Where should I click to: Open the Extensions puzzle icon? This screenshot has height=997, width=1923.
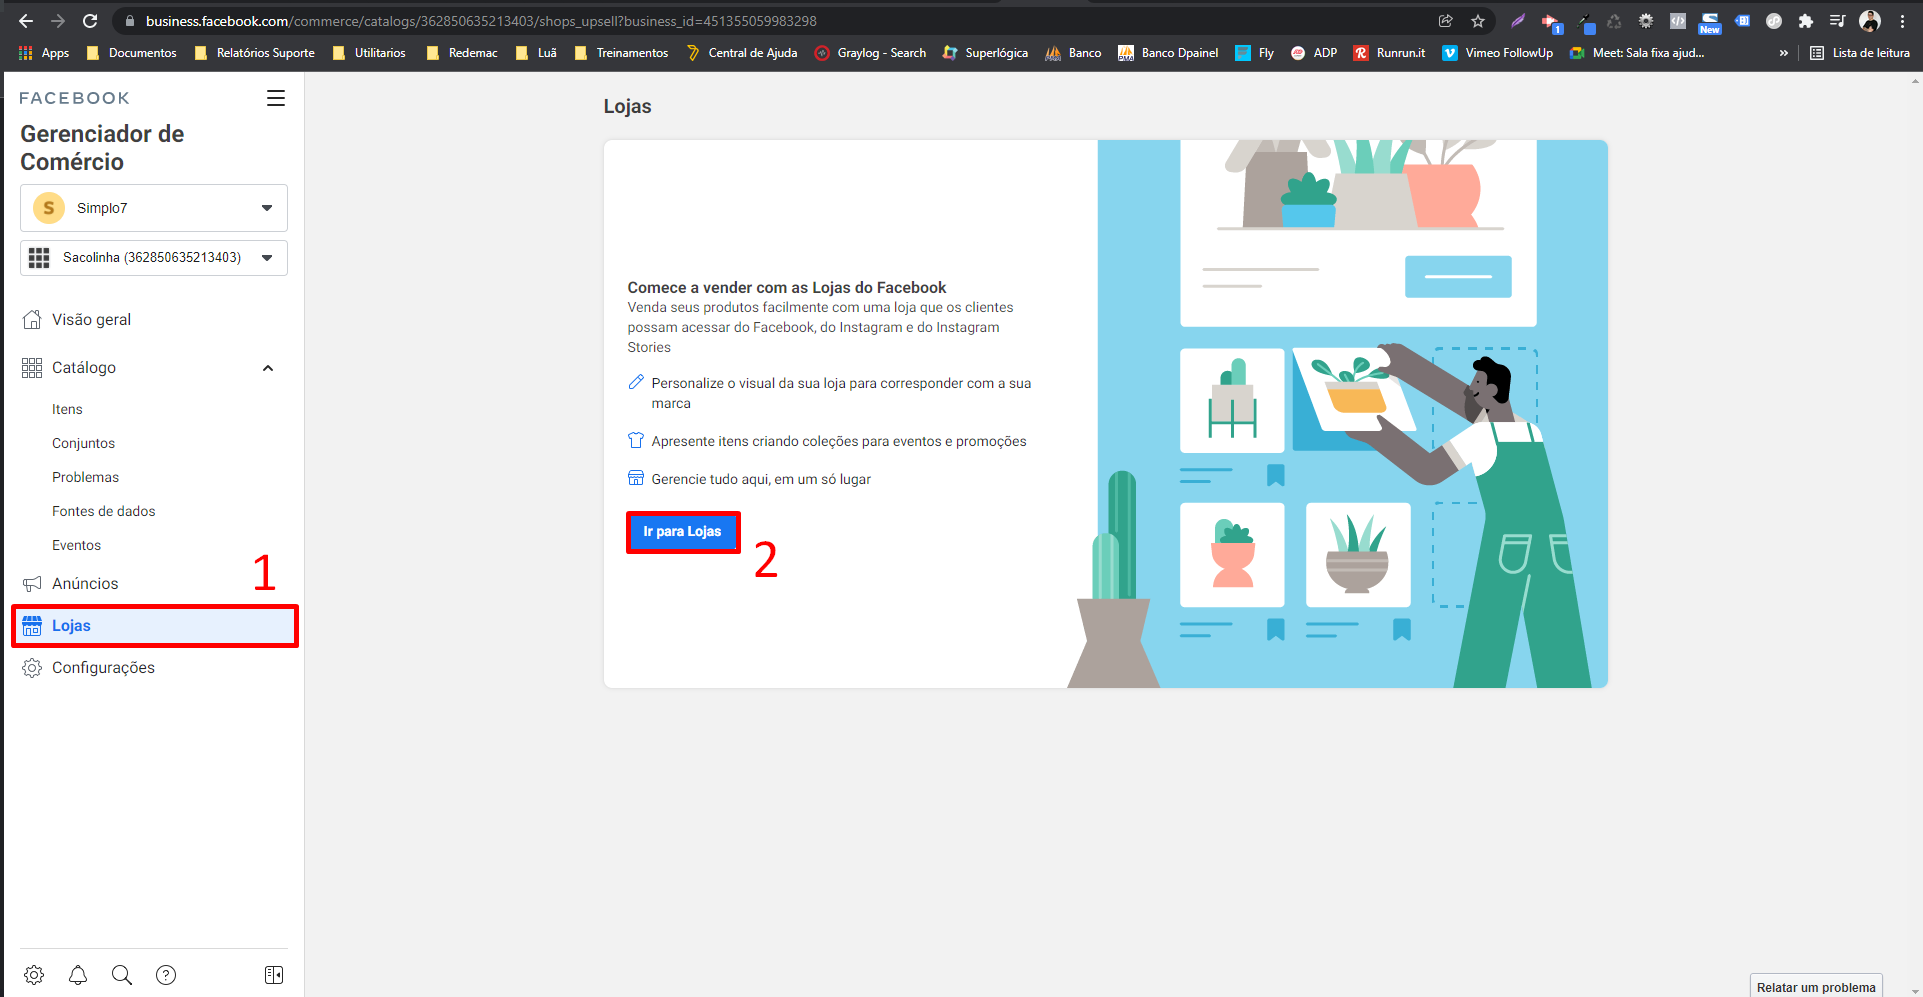tap(1805, 21)
